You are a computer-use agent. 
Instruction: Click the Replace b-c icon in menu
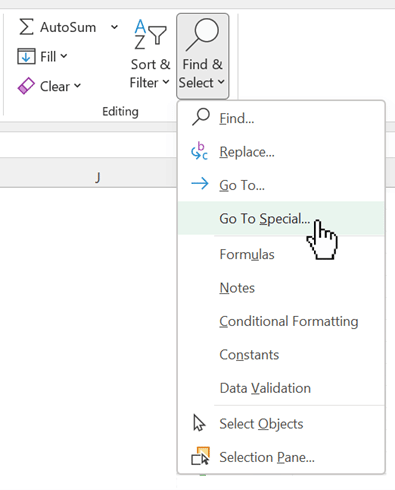[x=199, y=151]
